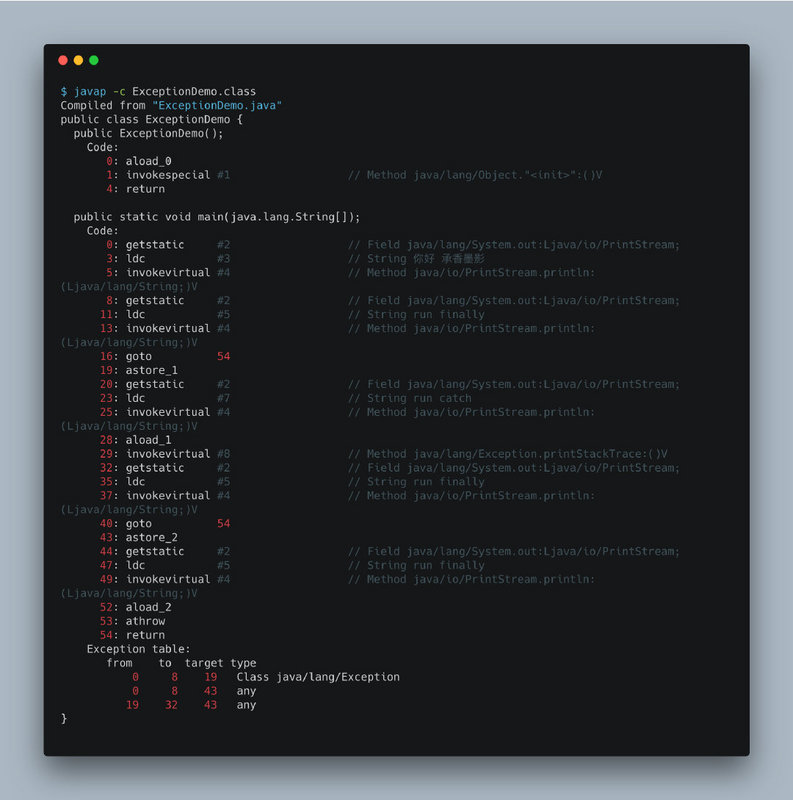
Task: Click the "target" column header
Action: (x=204, y=663)
